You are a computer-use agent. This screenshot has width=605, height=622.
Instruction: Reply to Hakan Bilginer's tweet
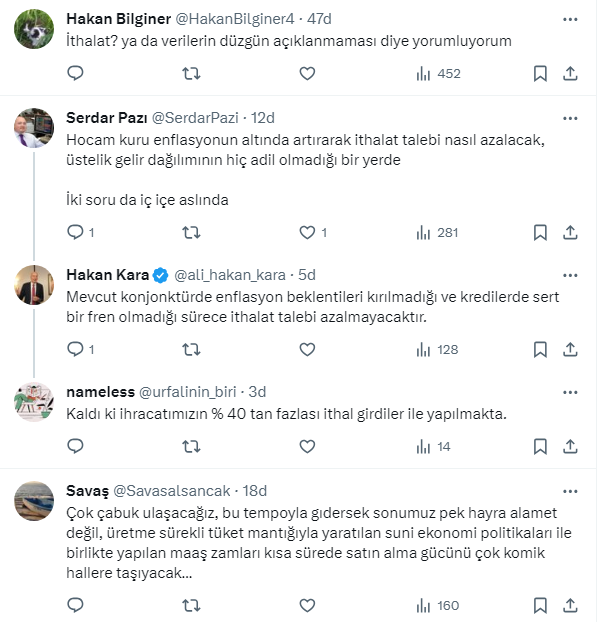[x=75, y=73]
